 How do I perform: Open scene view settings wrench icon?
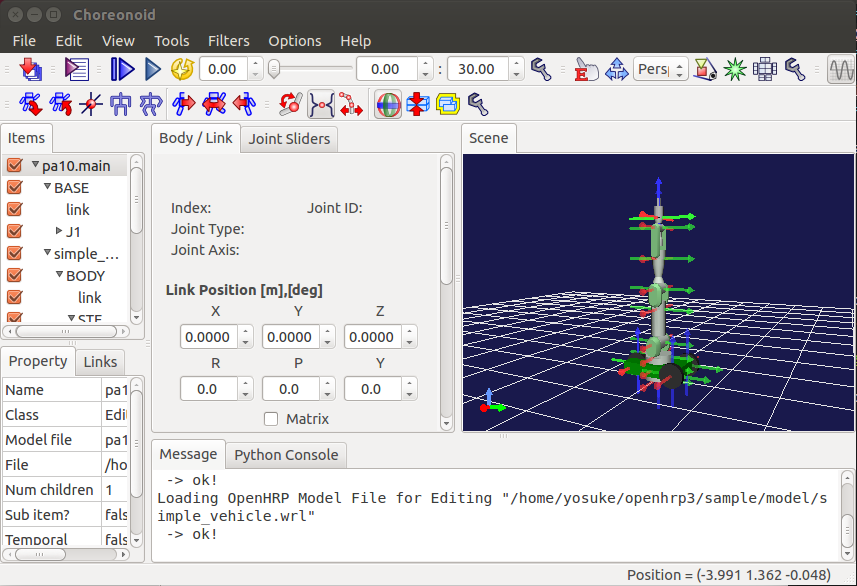795,69
